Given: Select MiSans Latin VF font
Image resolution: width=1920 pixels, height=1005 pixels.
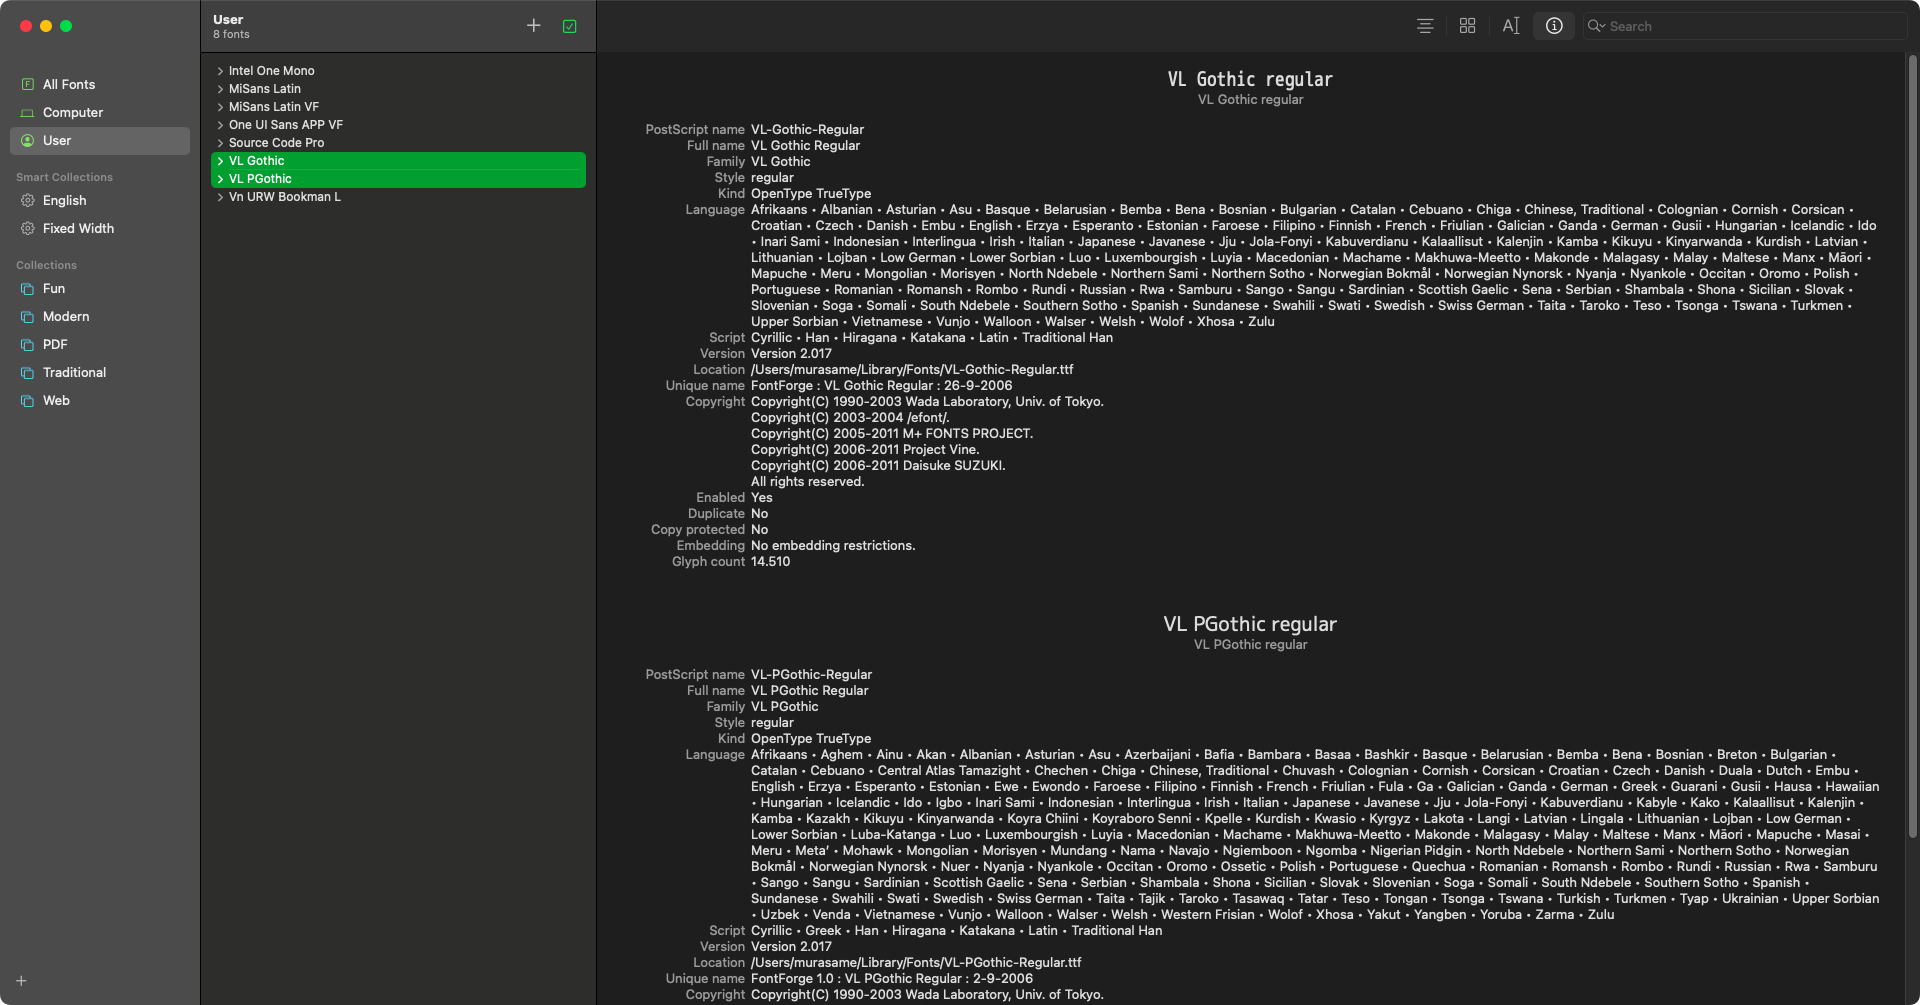Looking at the screenshot, I should pos(274,107).
